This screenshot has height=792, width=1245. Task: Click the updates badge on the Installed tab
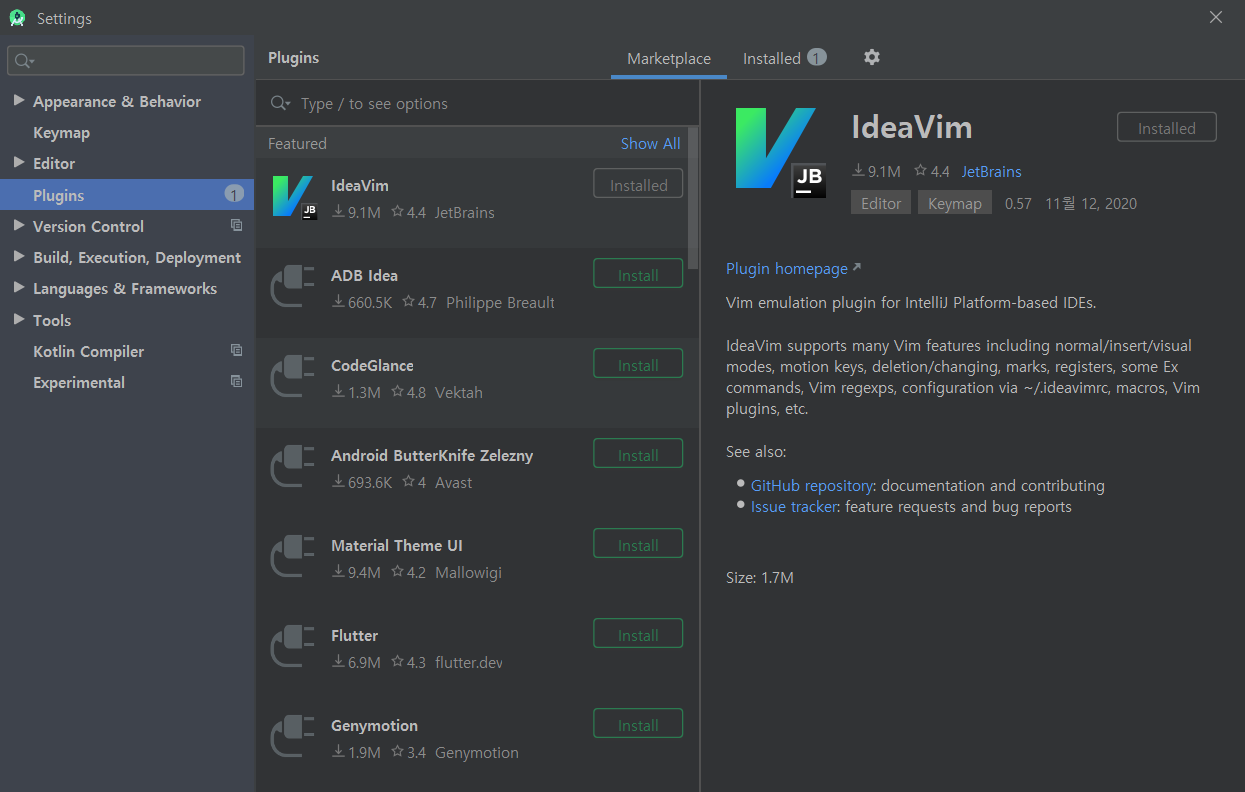click(817, 58)
